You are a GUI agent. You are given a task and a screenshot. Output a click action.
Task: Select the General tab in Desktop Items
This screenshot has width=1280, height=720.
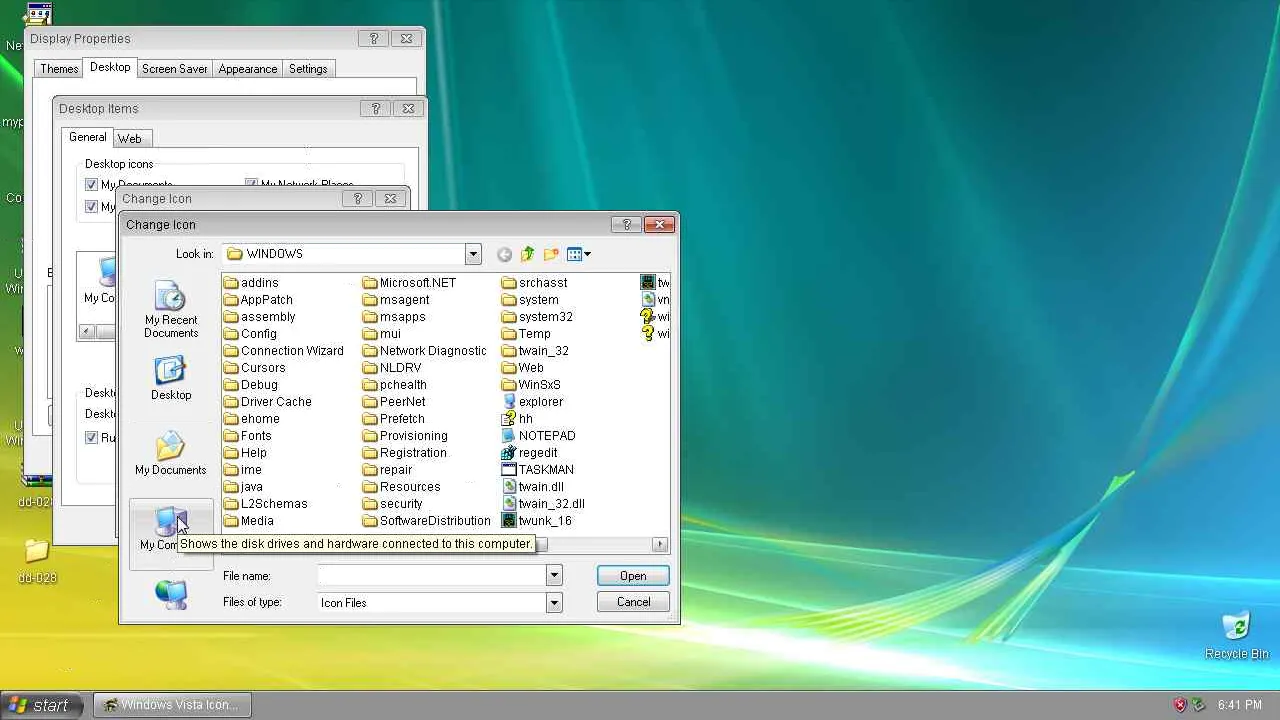(x=88, y=137)
